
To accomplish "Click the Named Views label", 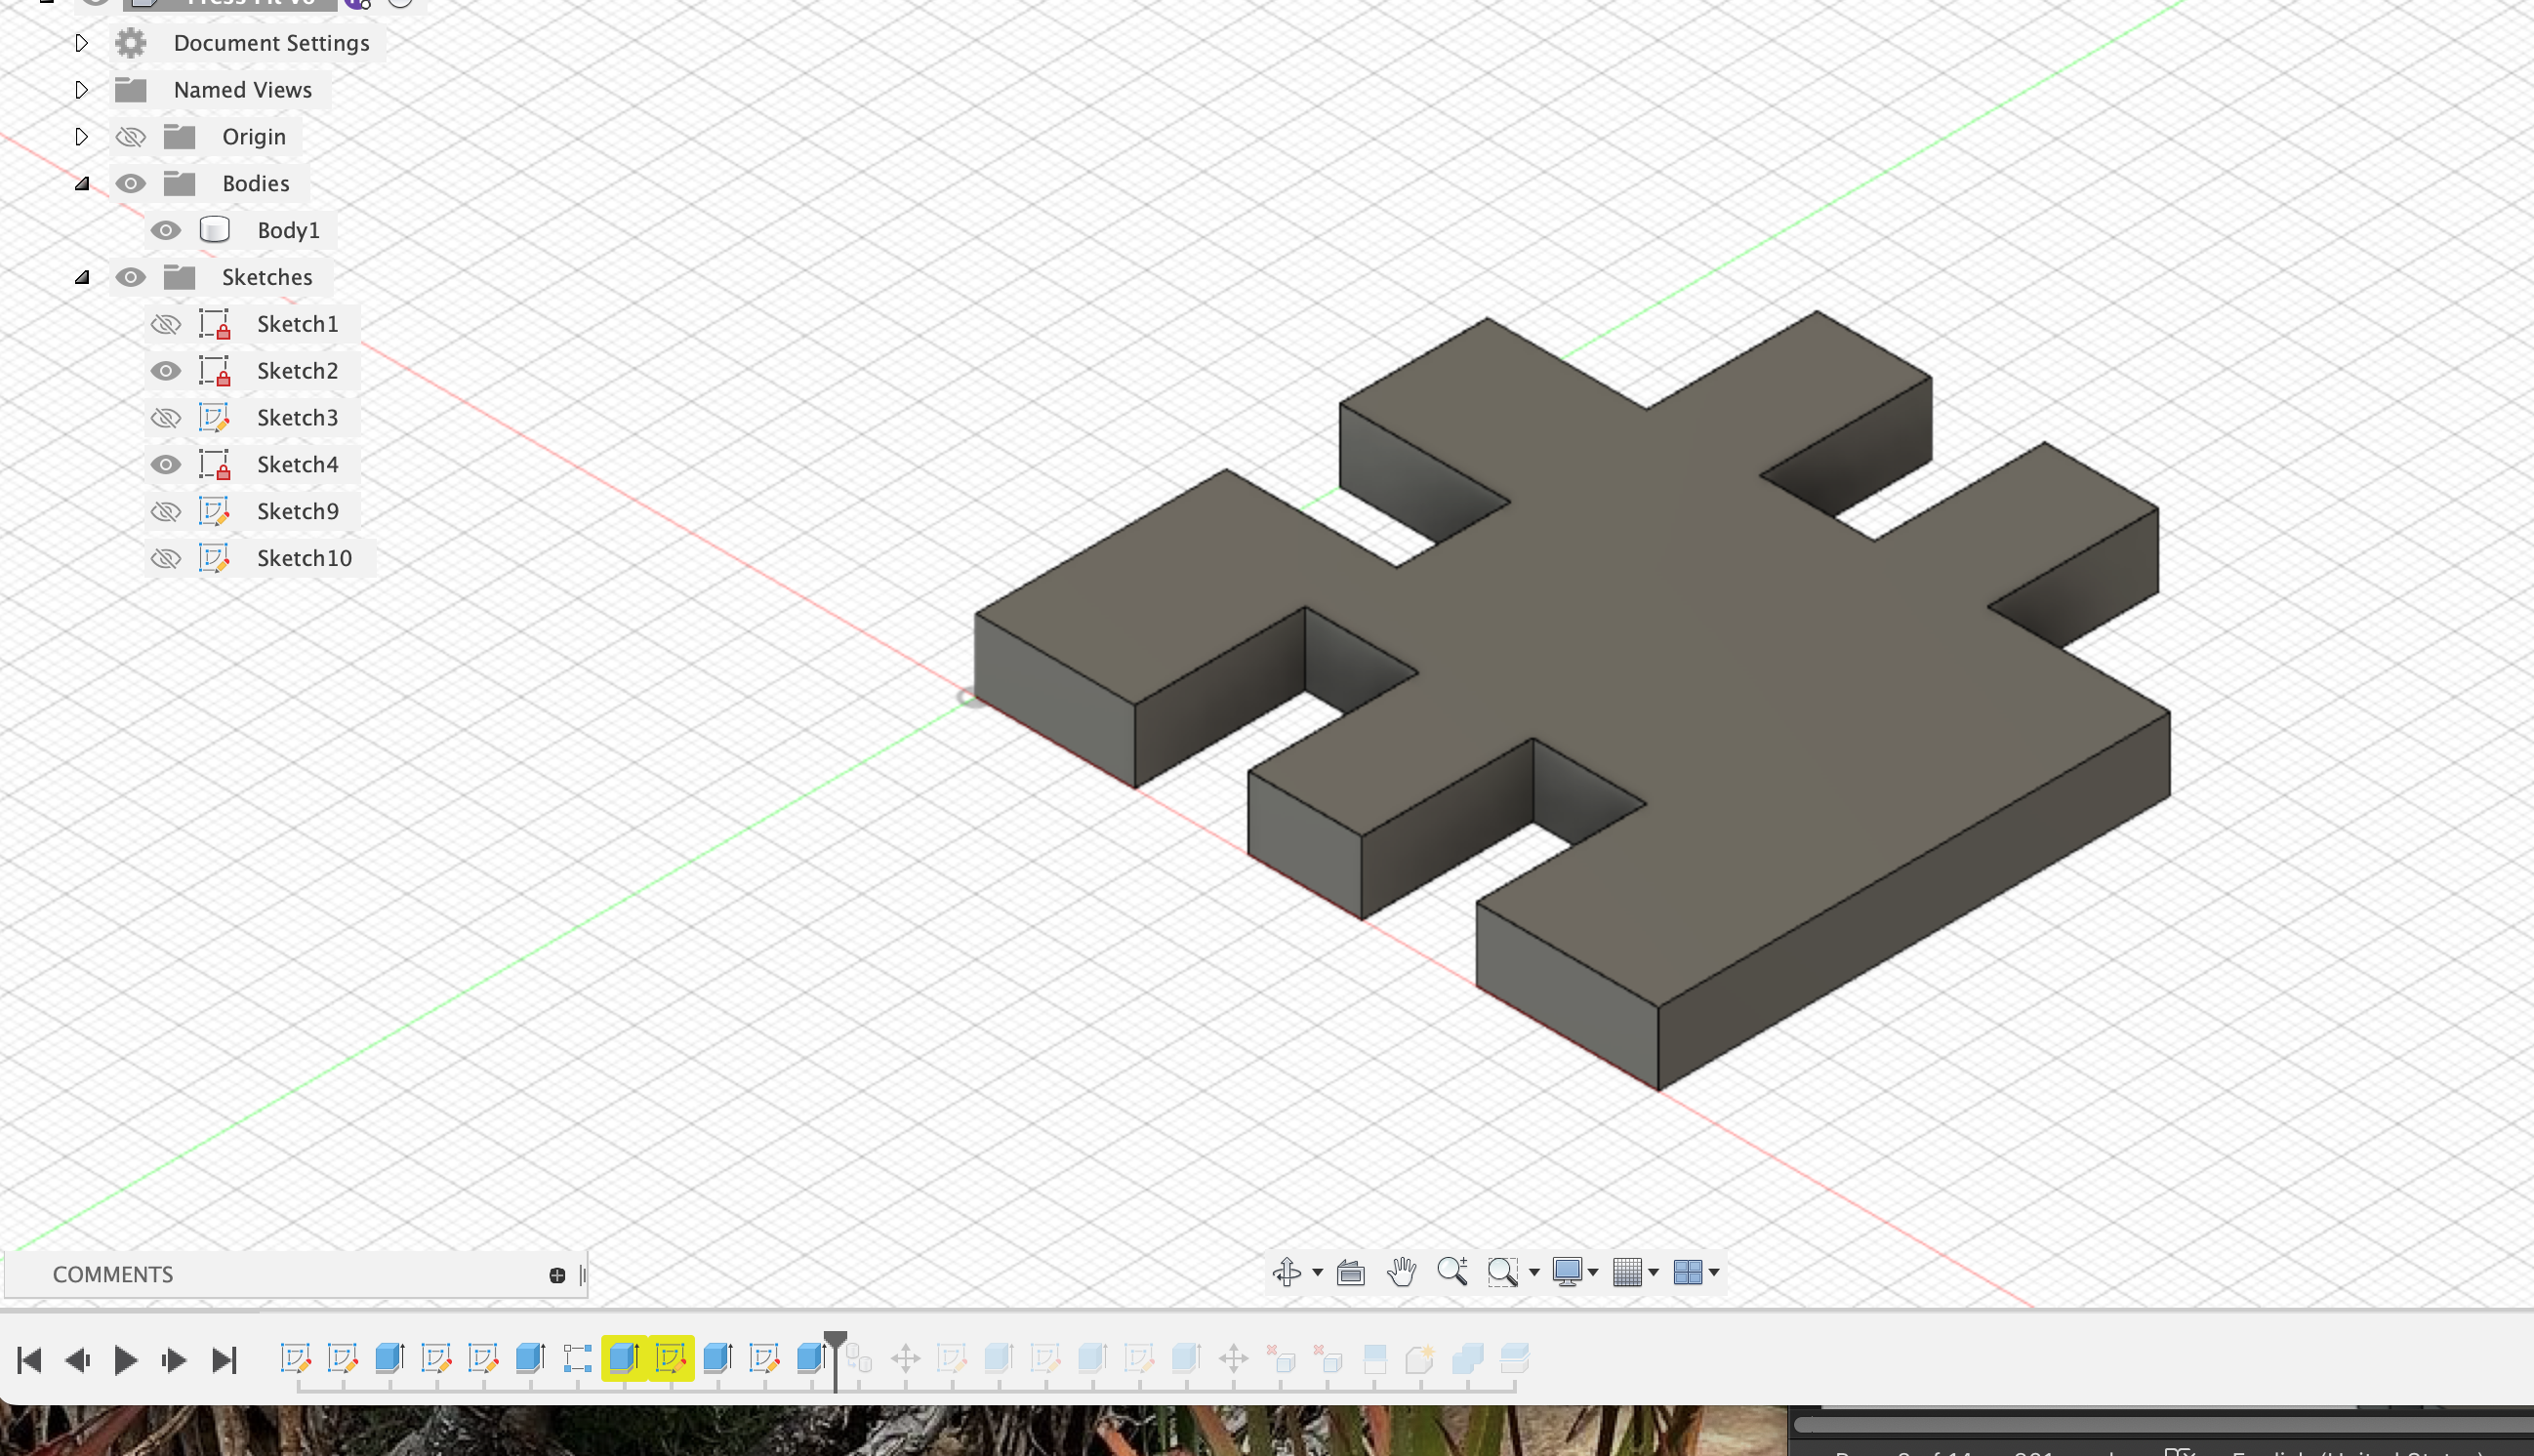I will coord(243,90).
